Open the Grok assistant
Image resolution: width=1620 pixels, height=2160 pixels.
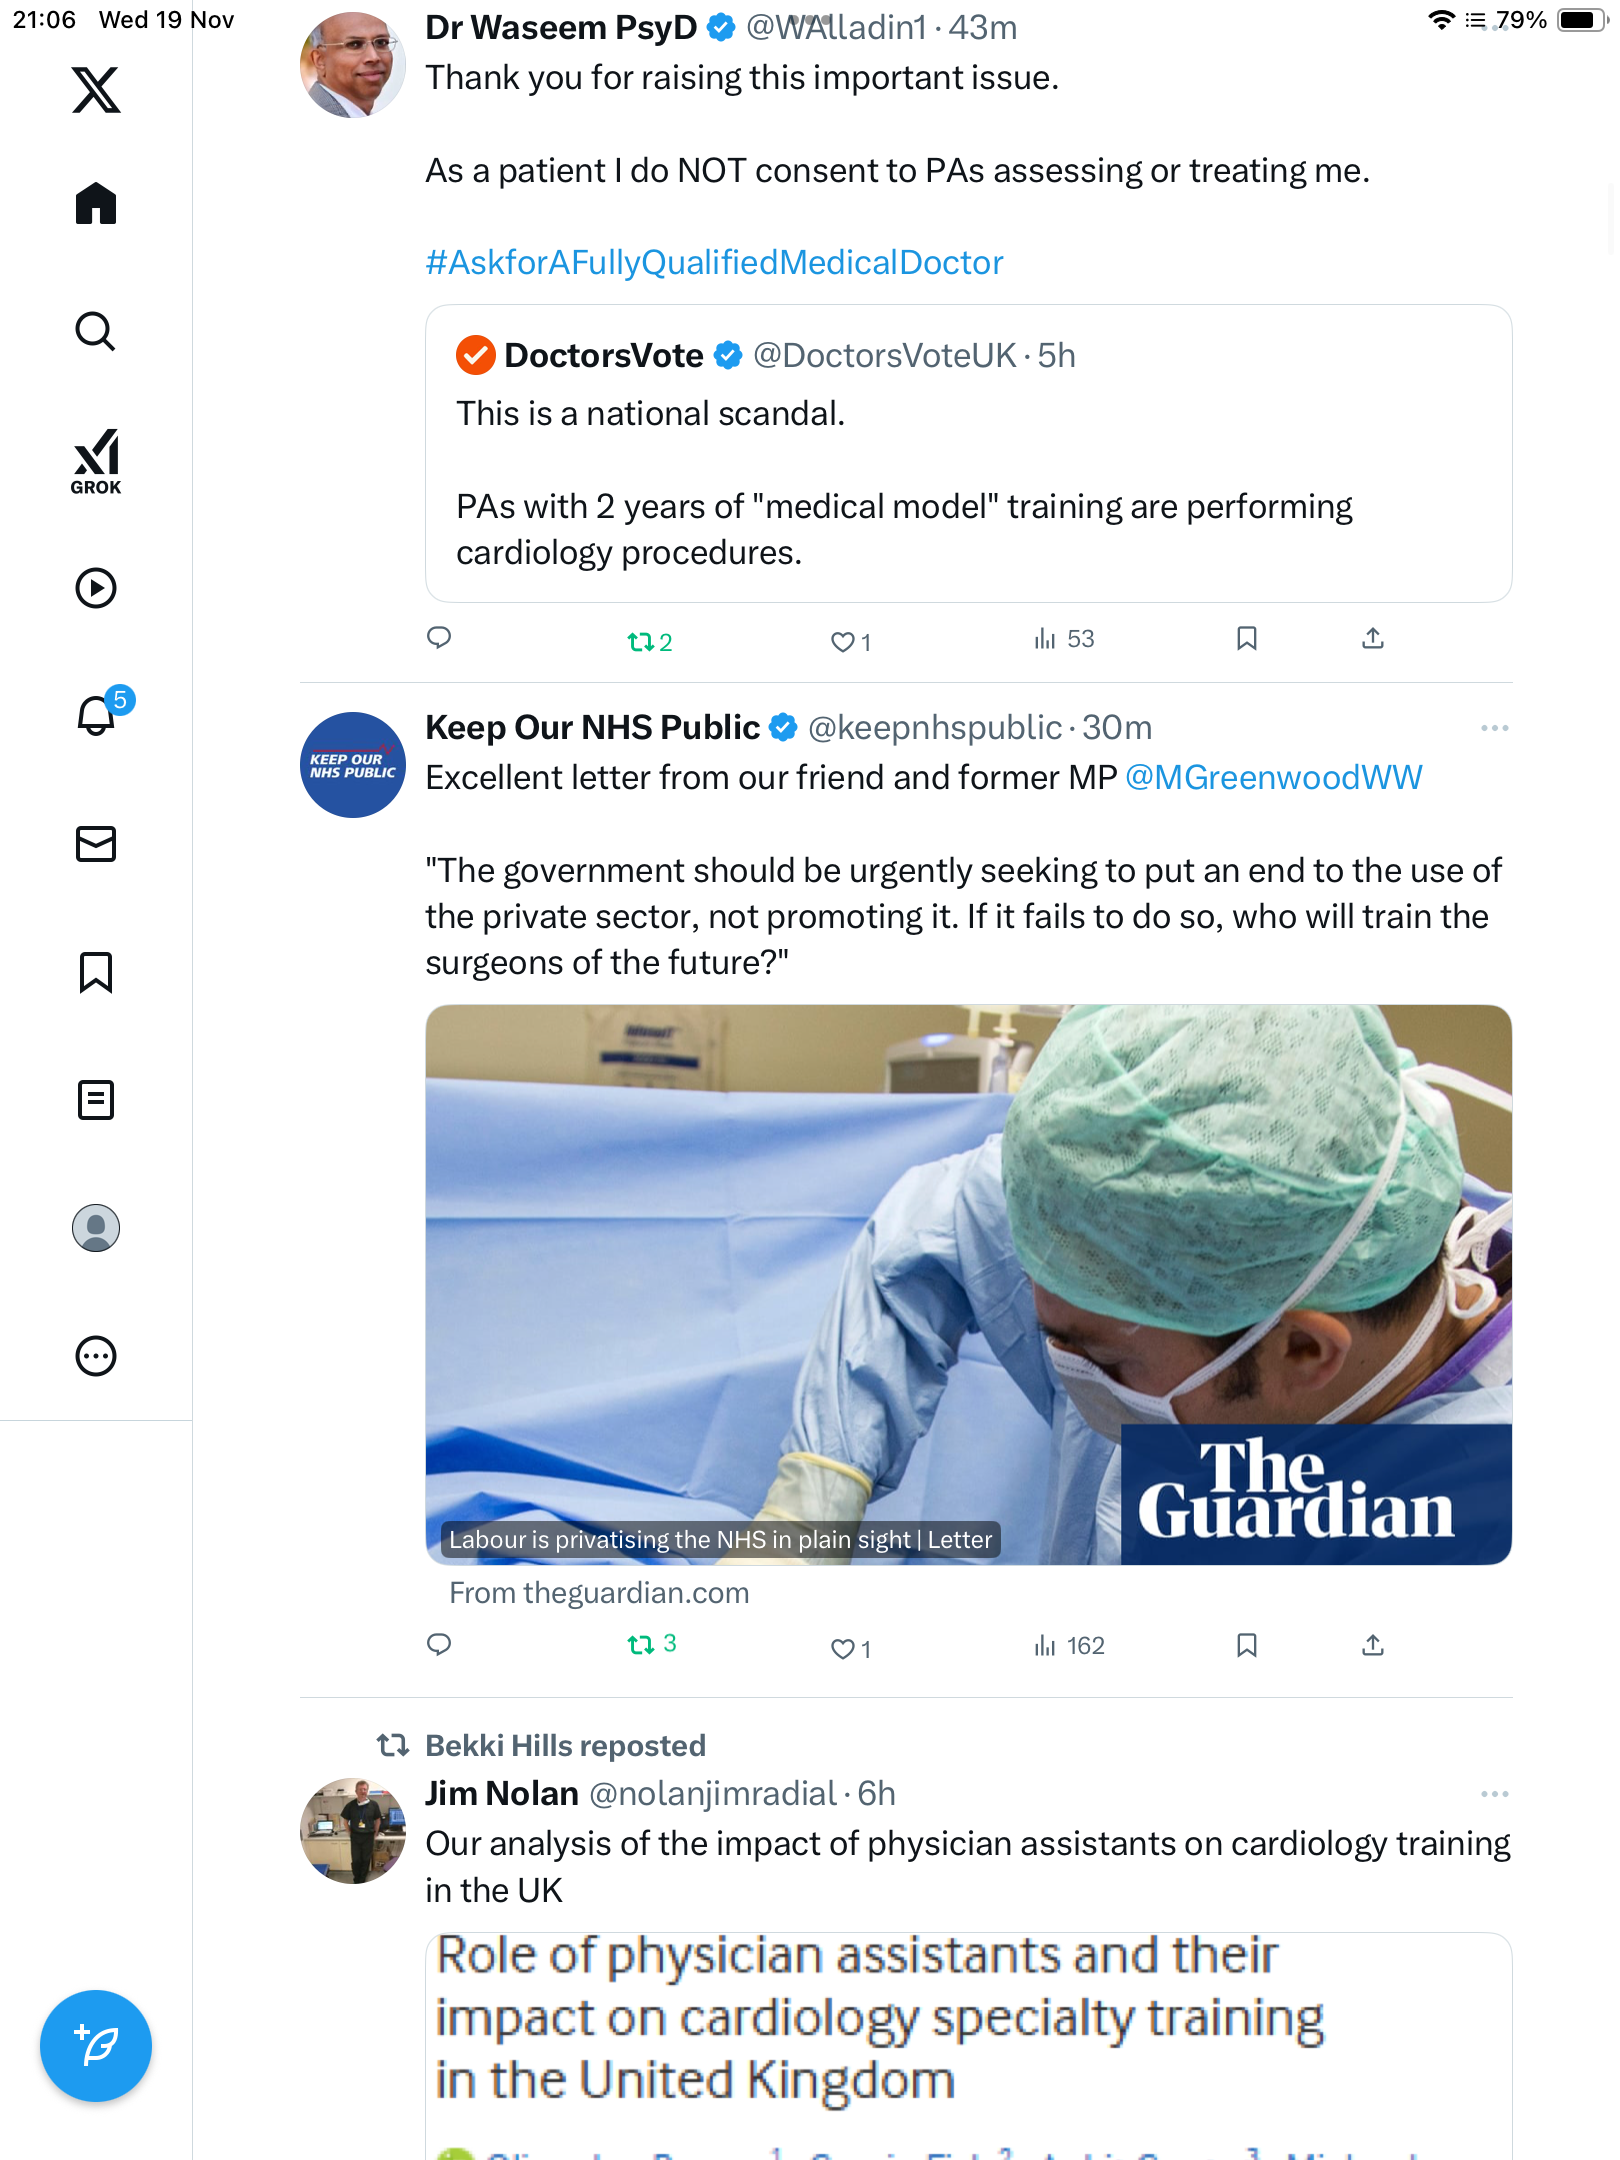tap(96, 461)
